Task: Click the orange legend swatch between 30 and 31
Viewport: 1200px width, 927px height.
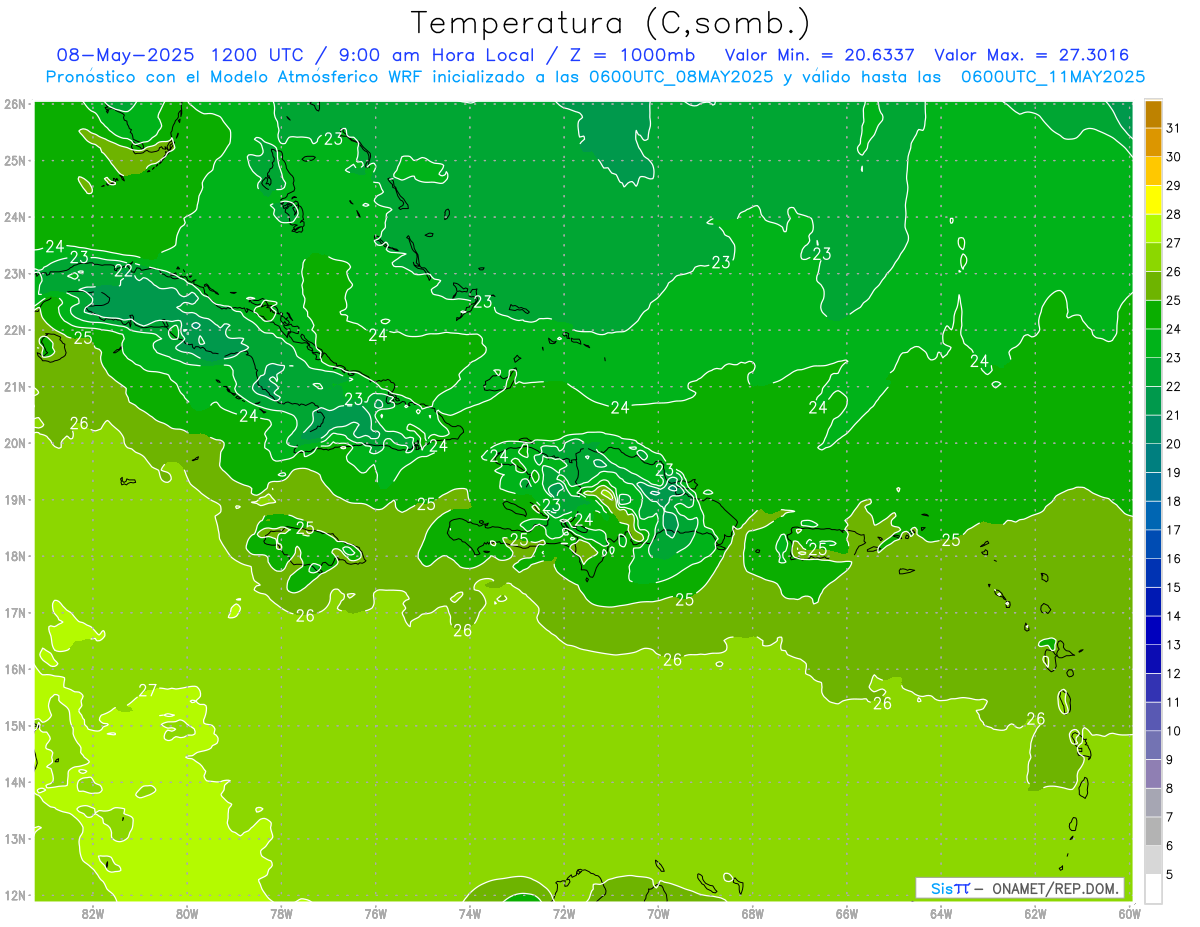Action: pos(1153,142)
